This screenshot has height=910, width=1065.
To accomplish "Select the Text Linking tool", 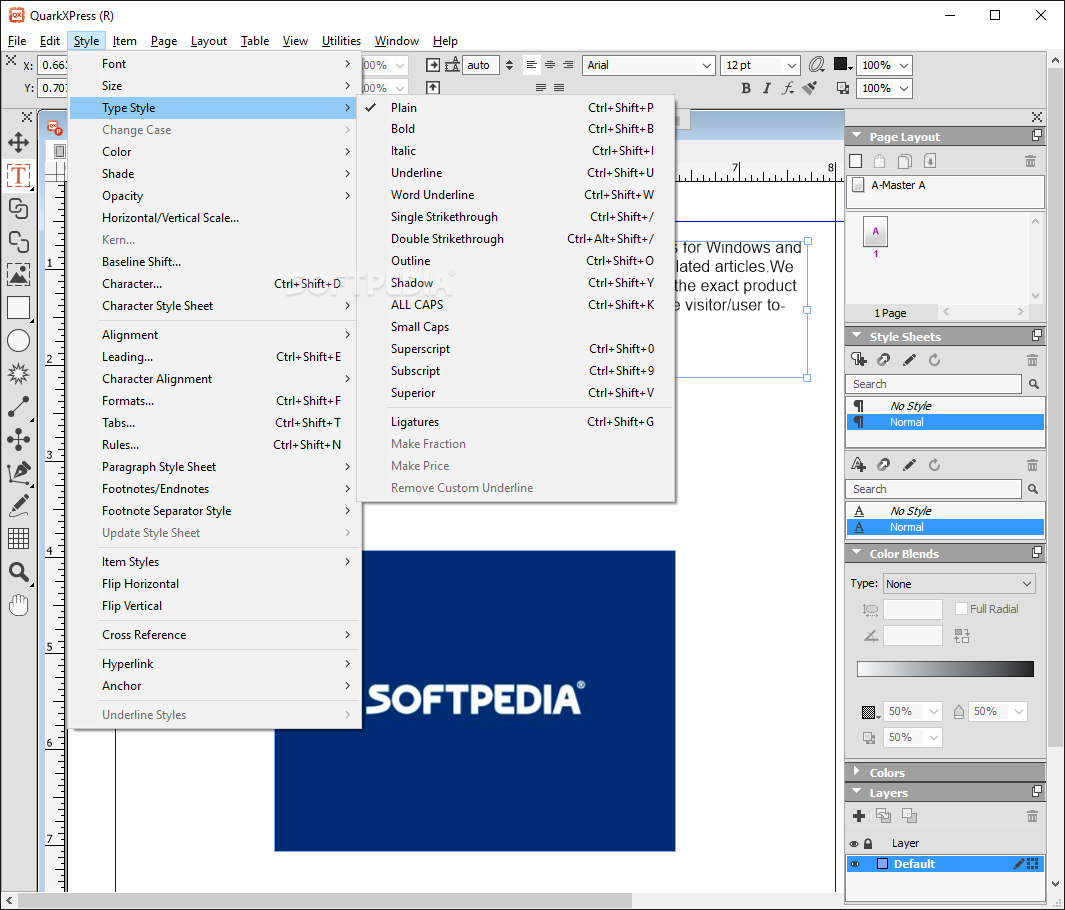I will click(x=18, y=208).
